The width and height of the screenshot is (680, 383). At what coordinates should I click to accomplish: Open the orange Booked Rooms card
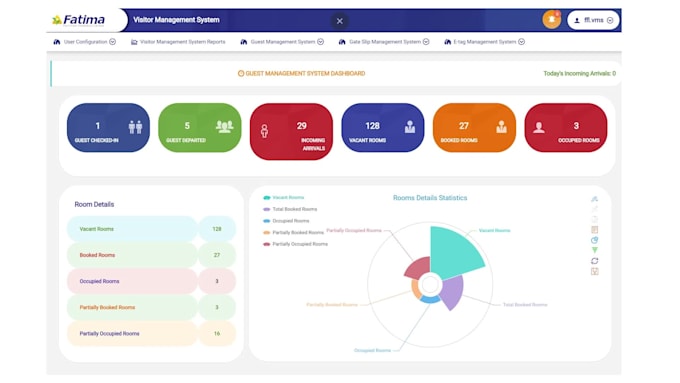(x=474, y=128)
